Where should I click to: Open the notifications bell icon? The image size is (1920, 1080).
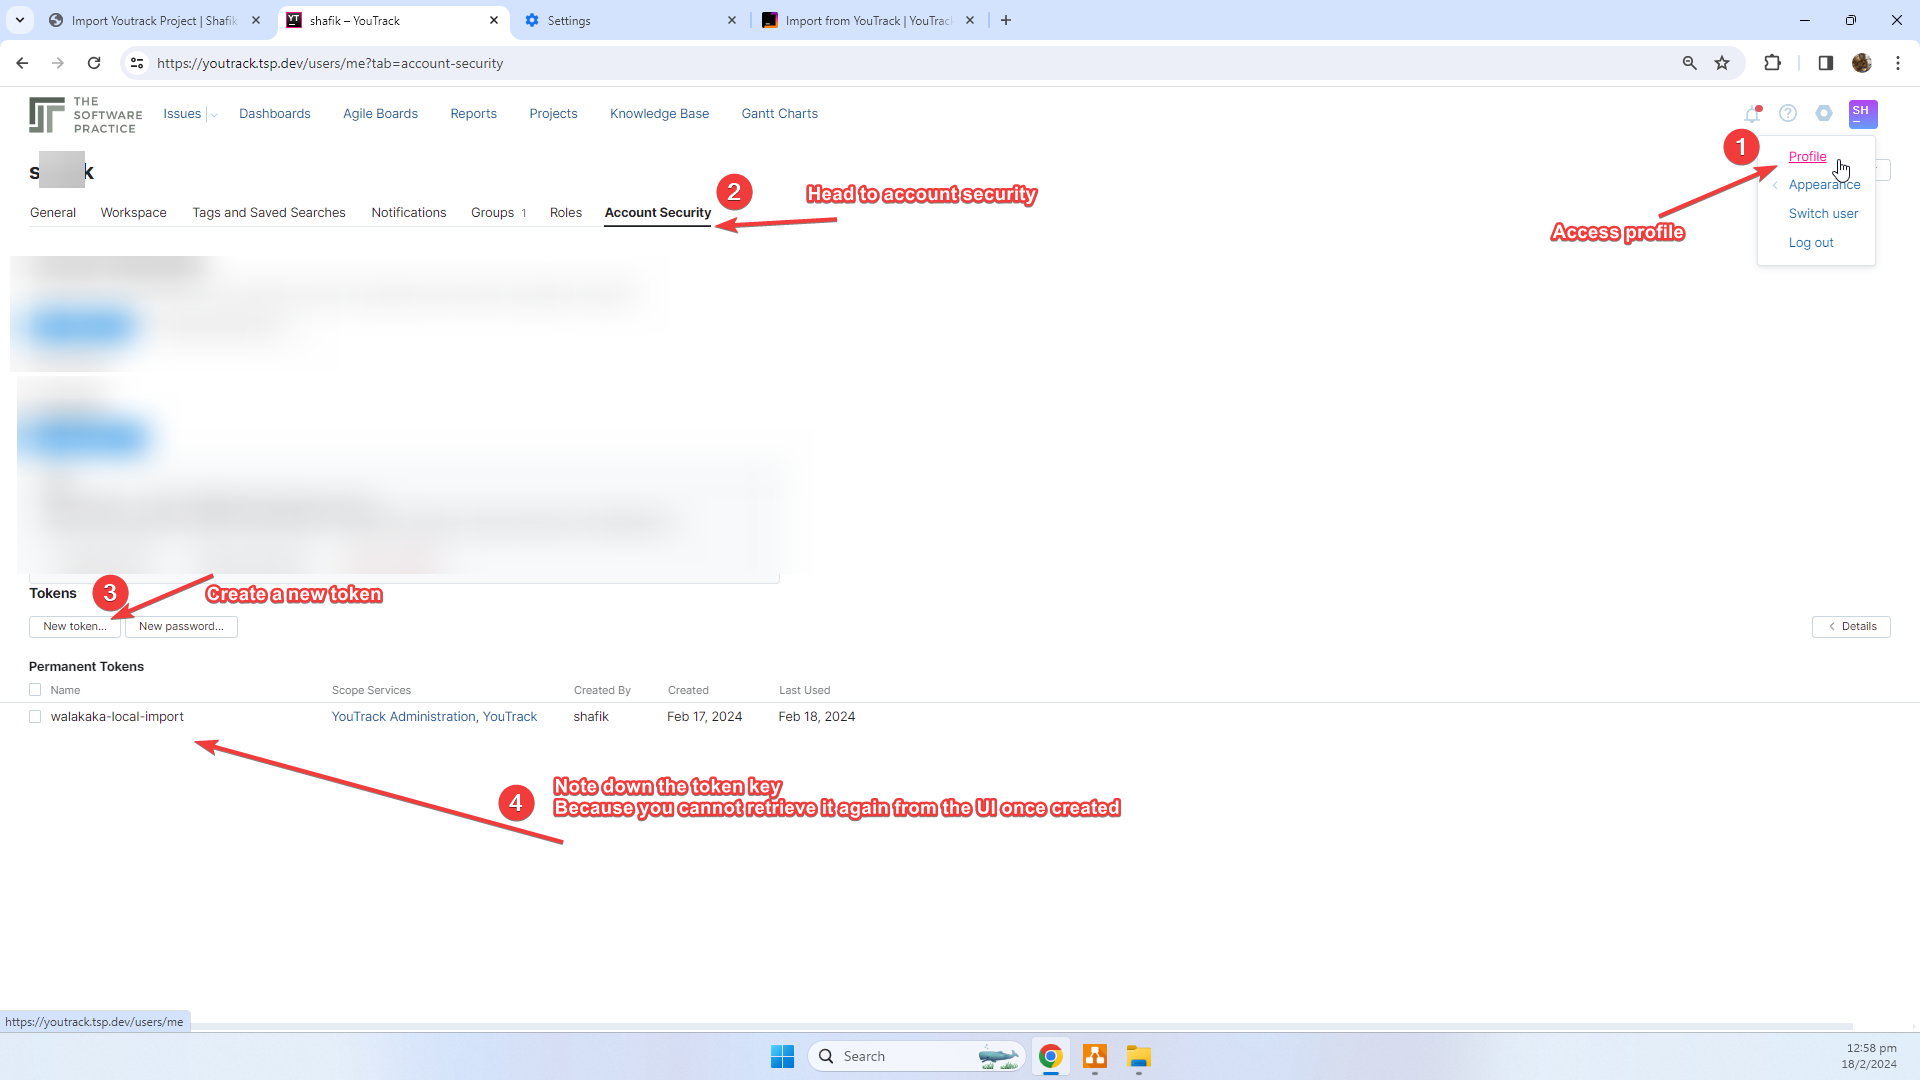click(x=1751, y=114)
